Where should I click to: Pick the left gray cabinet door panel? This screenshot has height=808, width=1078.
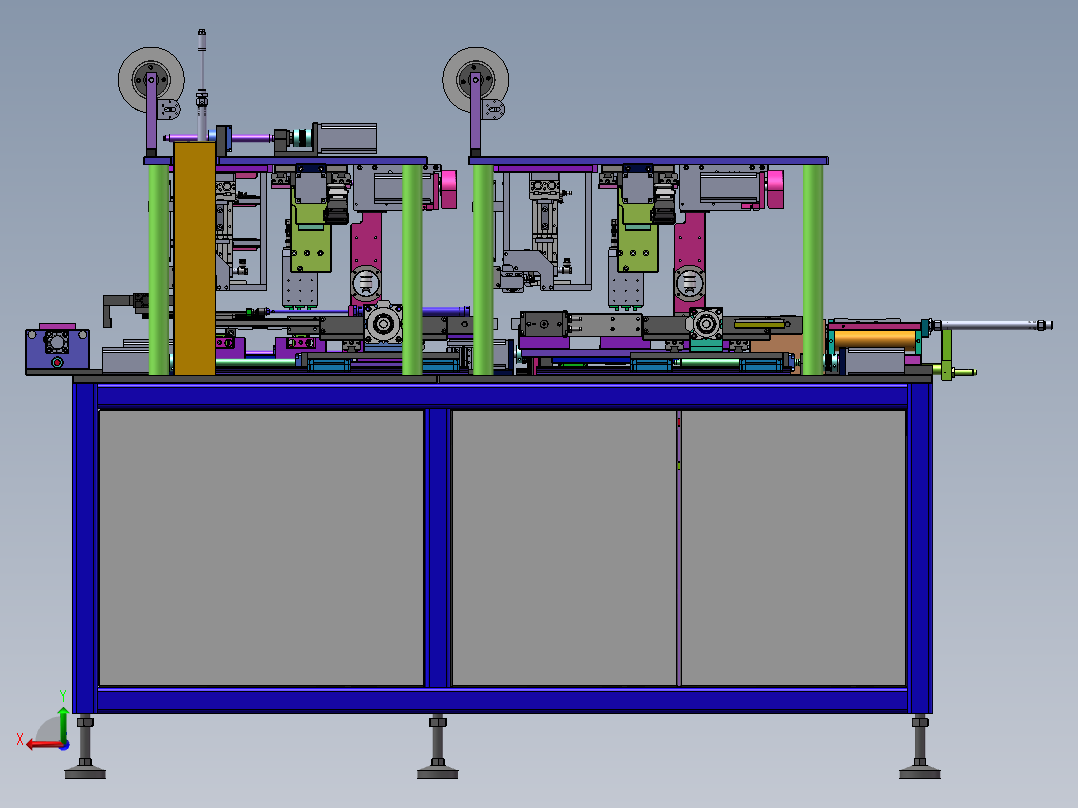pos(261,547)
